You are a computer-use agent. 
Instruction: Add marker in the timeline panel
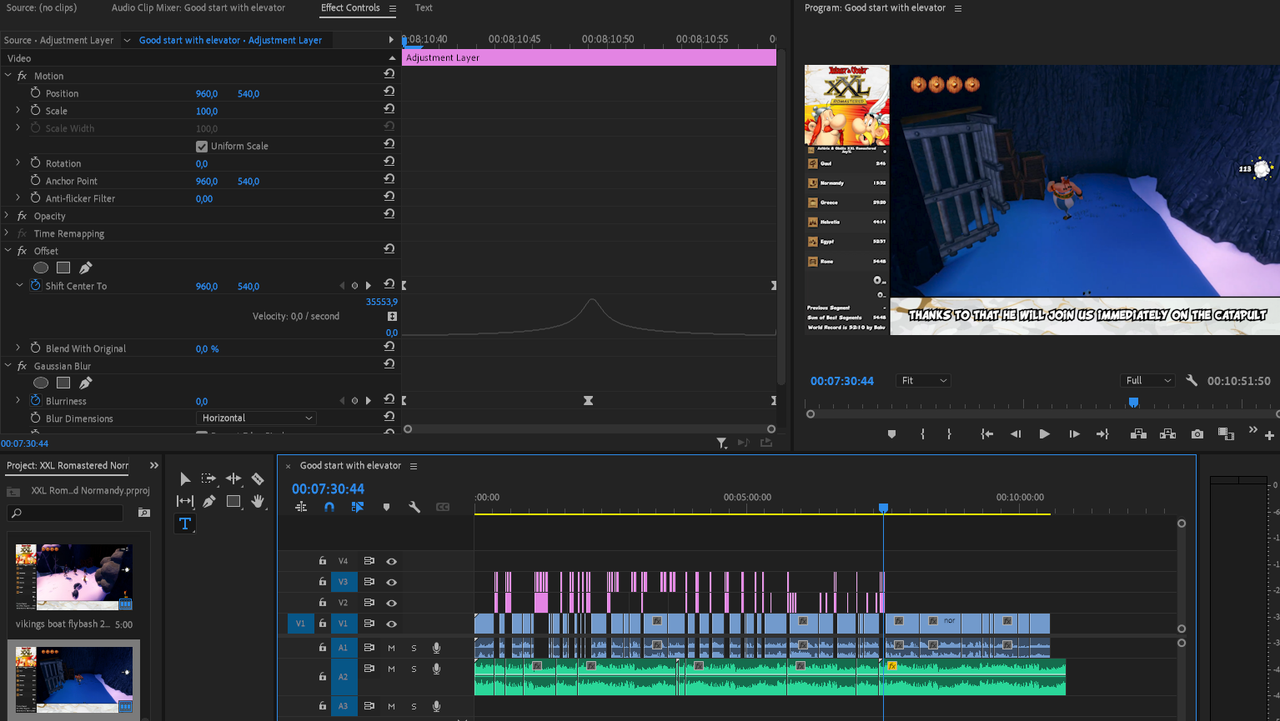[386, 507]
